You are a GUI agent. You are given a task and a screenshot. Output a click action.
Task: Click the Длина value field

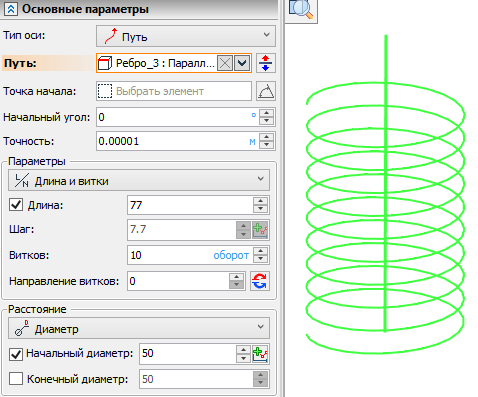pos(190,205)
